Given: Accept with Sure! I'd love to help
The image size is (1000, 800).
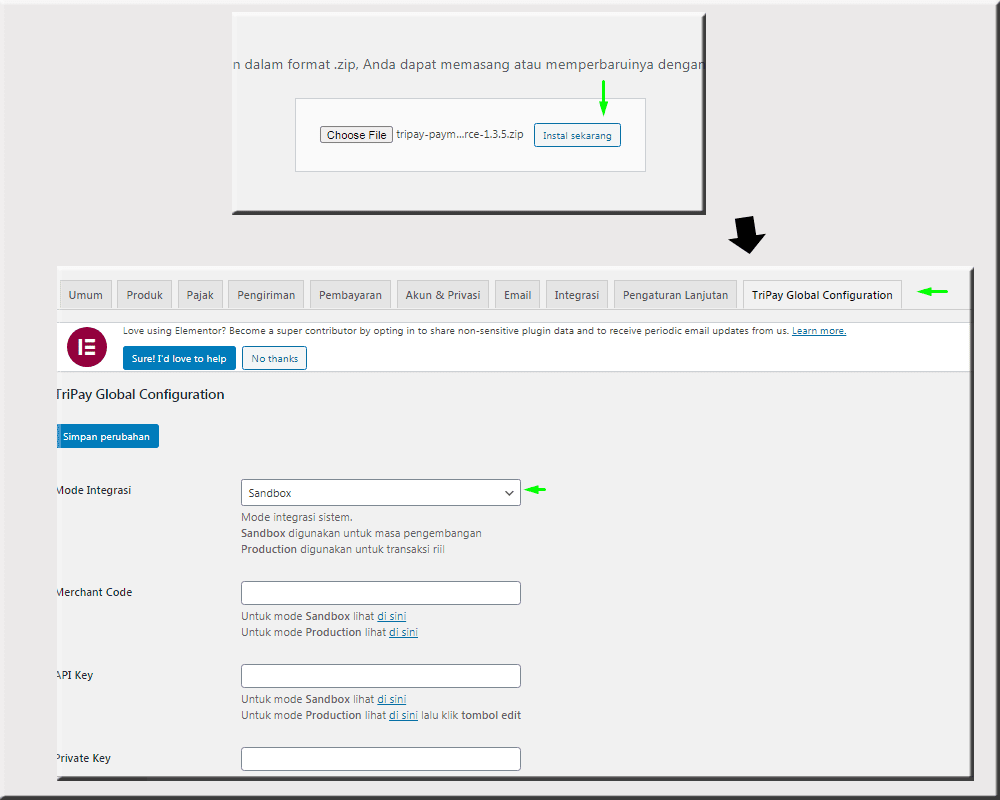Looking at the screenshot, I should 179,358.
